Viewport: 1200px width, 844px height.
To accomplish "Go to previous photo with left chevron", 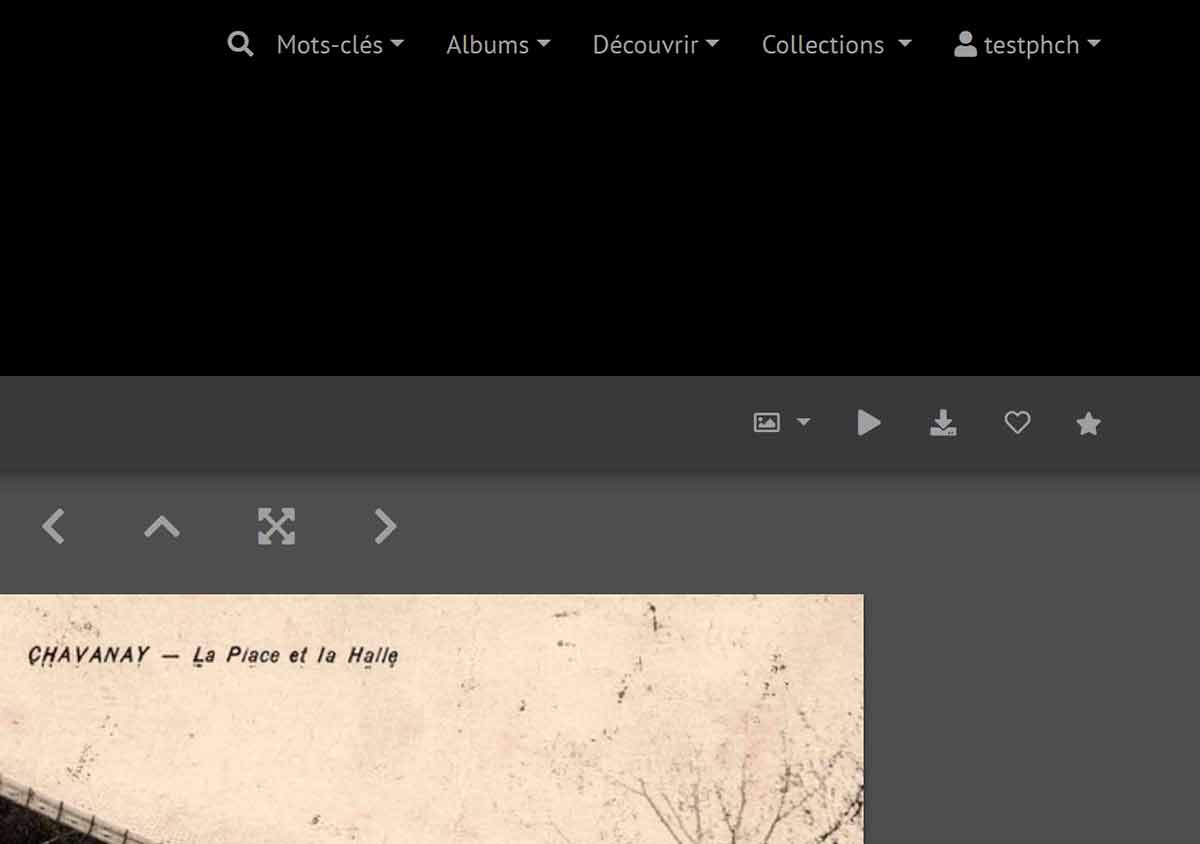I will click(x=54, y=526).
